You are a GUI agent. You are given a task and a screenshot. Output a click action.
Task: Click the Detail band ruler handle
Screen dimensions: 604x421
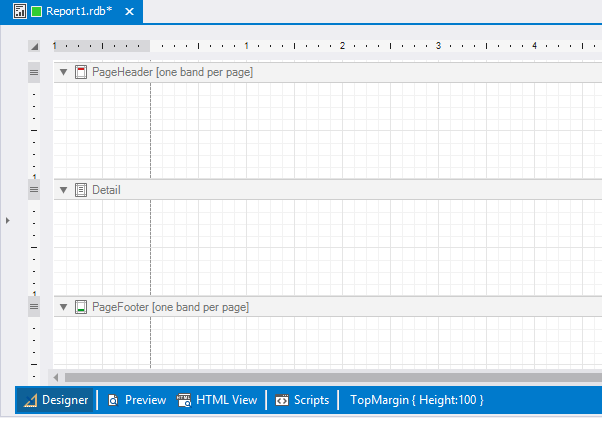(x=34, y=190)
